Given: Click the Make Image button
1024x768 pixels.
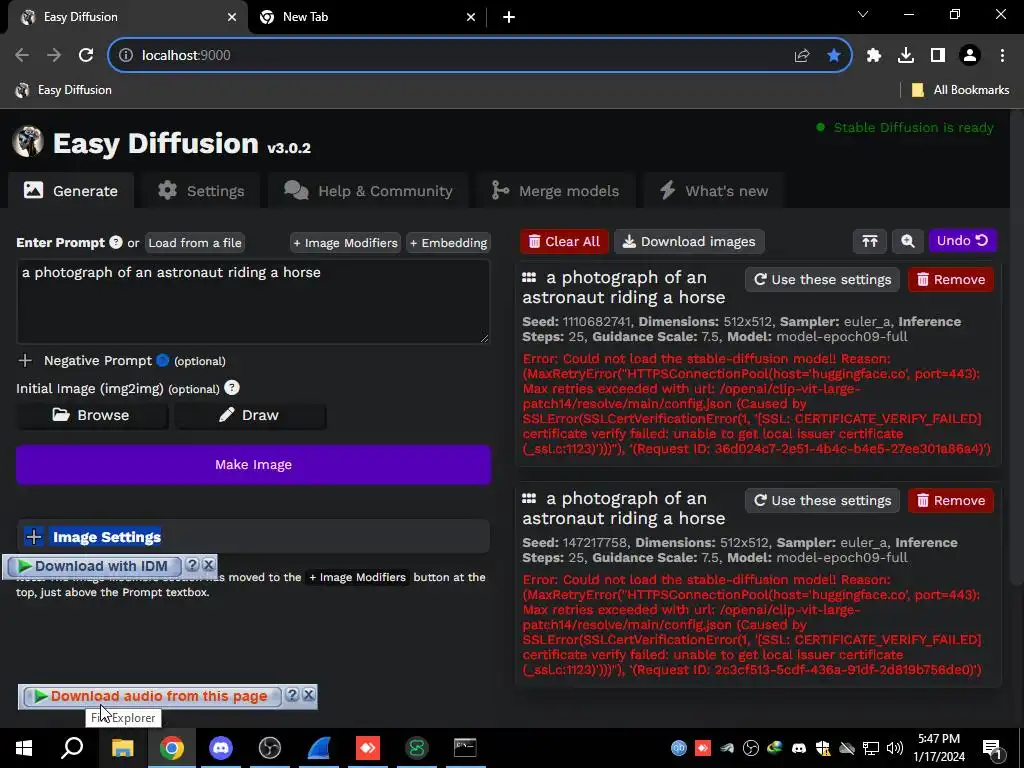Looking at the screenshot, I should pyautogui.click(x=253, y=464).
